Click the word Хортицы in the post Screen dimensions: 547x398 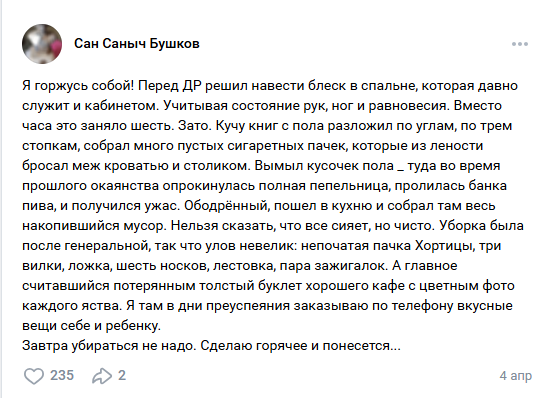pyautogui.click(x=443, y=246)
